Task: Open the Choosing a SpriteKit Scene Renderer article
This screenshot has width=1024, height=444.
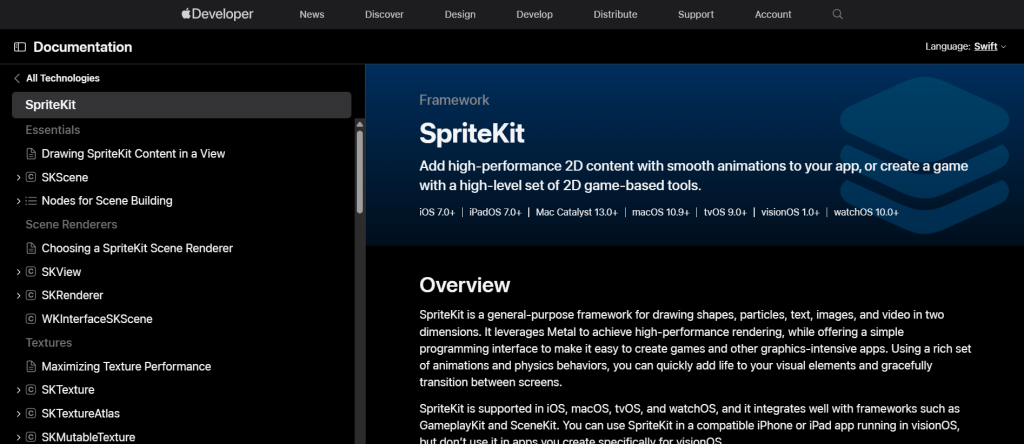Action: click(x=137, y=248)
